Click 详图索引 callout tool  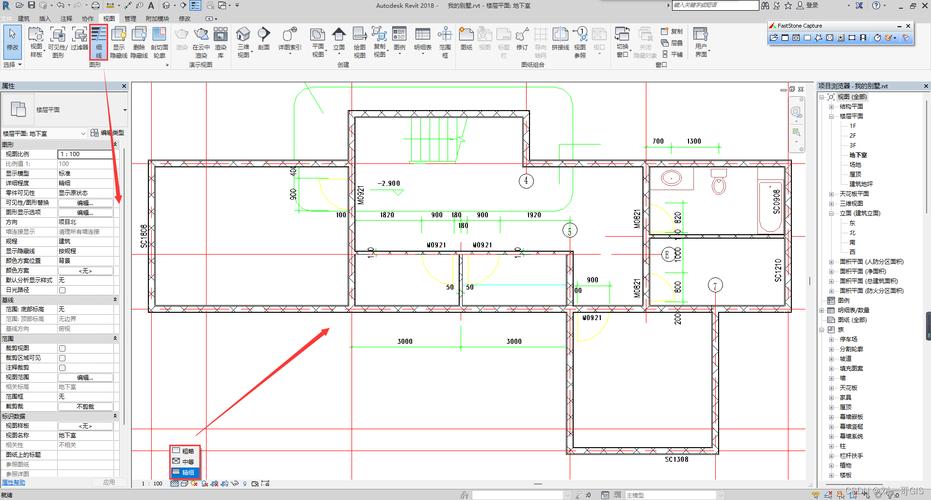tap(290, 39)
